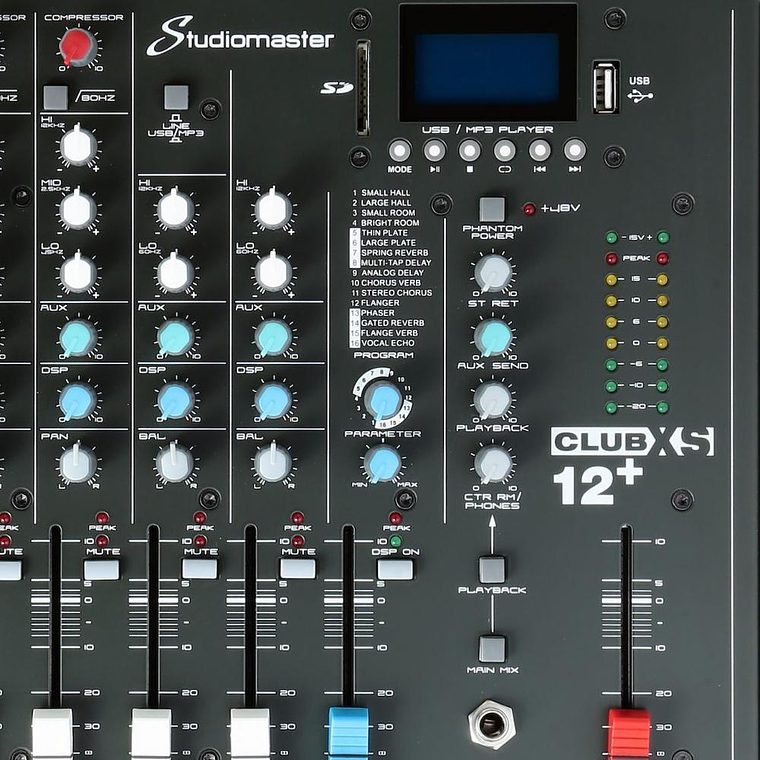Turn the LO knob on the PAN channel
Viewport: 760px width, 760px height.
[x=78, y=274]
